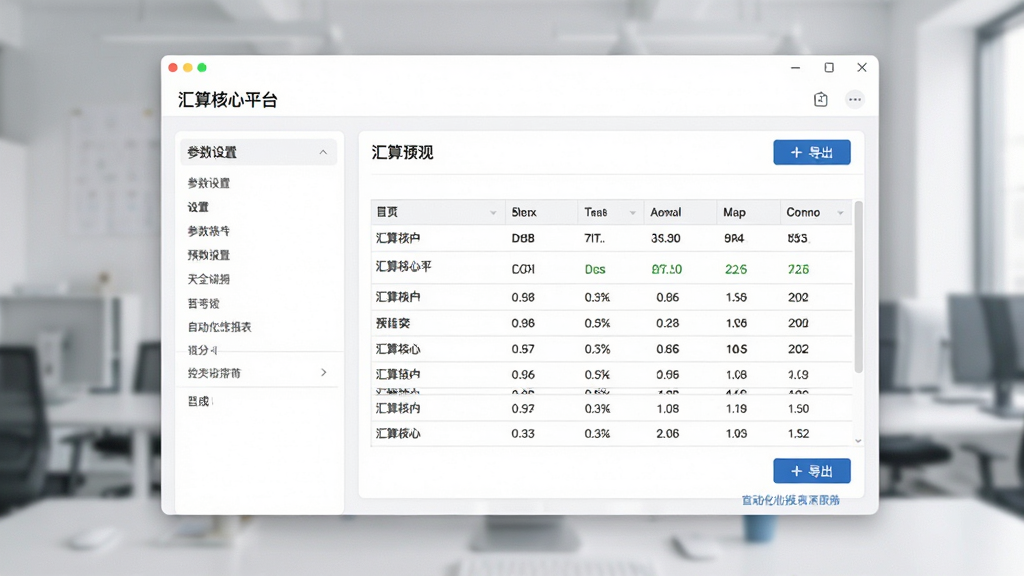Expand the sidebar row with the right chevron

tap(324, 372)
